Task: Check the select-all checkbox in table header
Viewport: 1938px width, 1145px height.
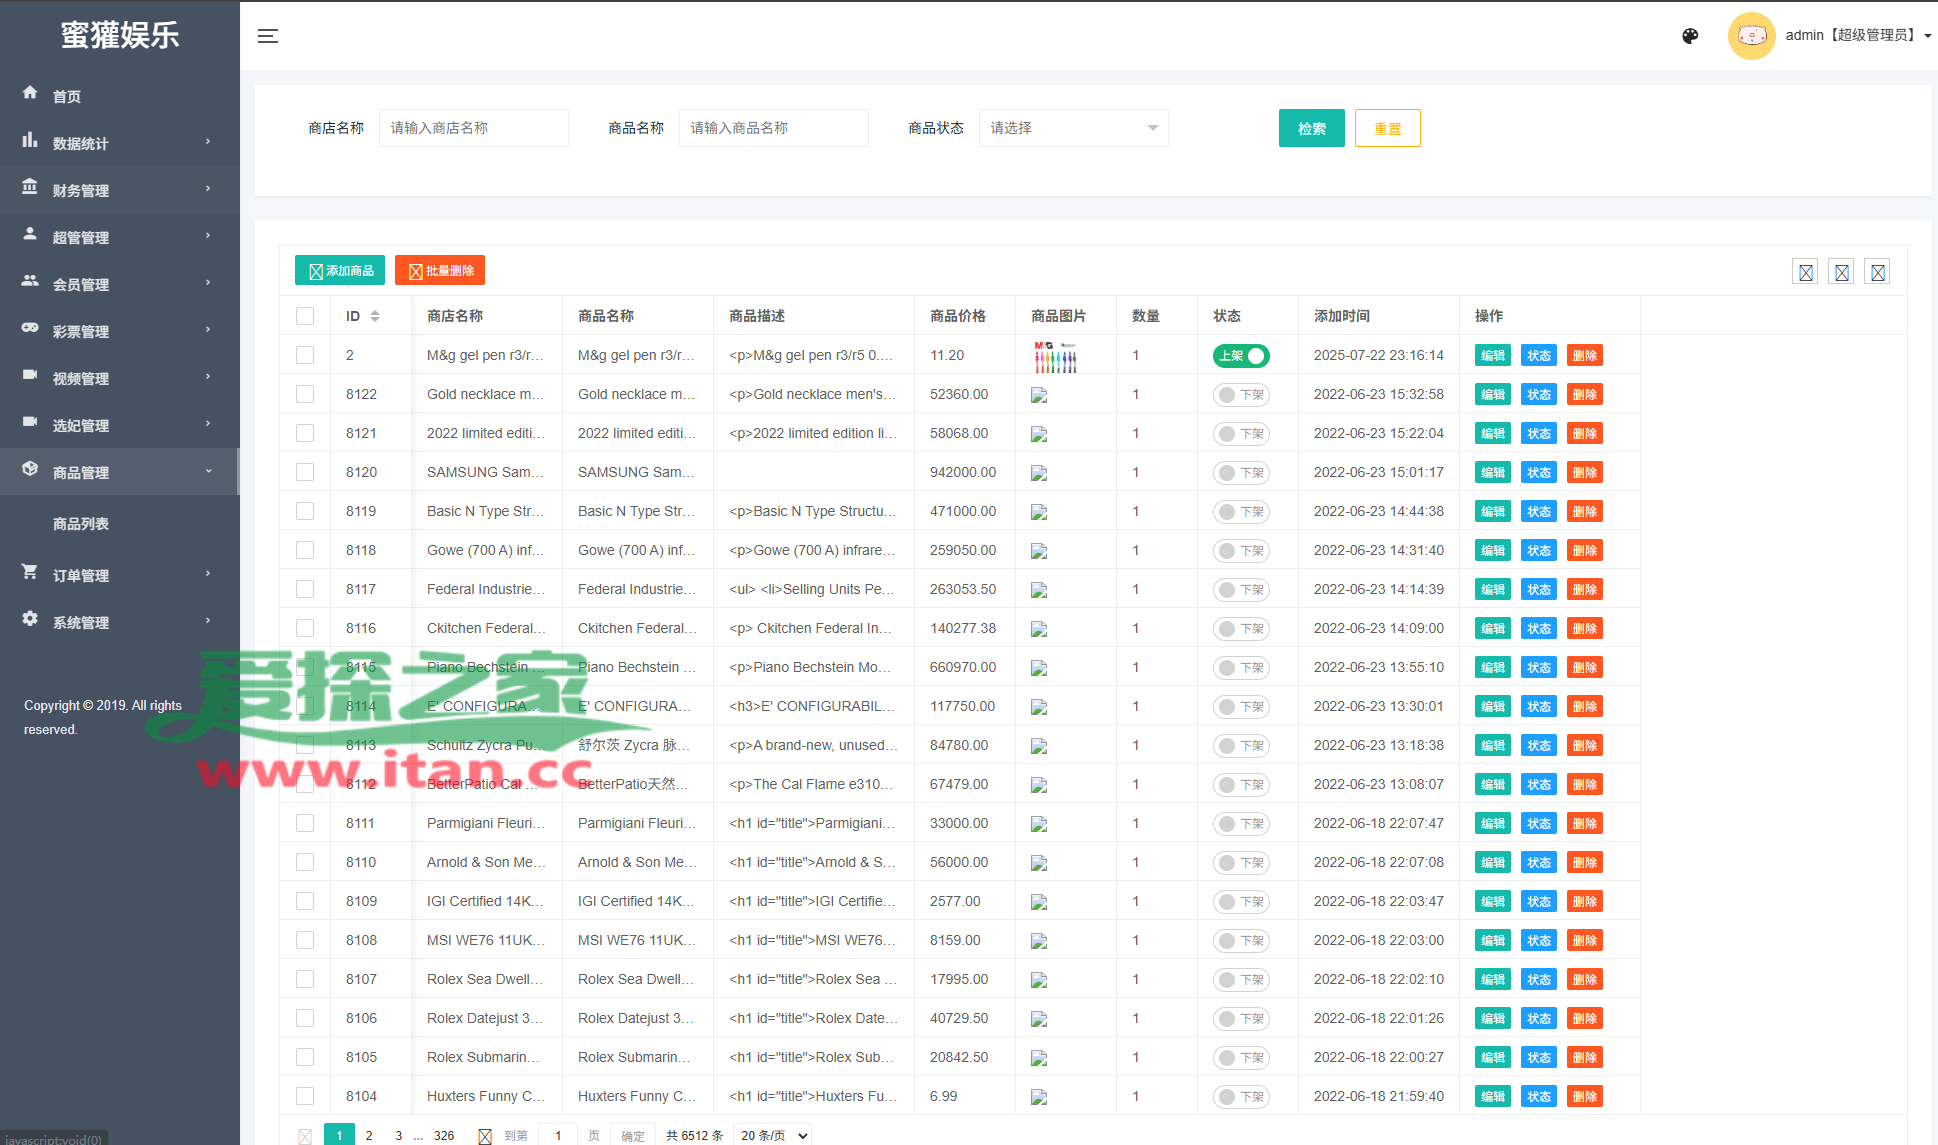Action: pos(305,316)
